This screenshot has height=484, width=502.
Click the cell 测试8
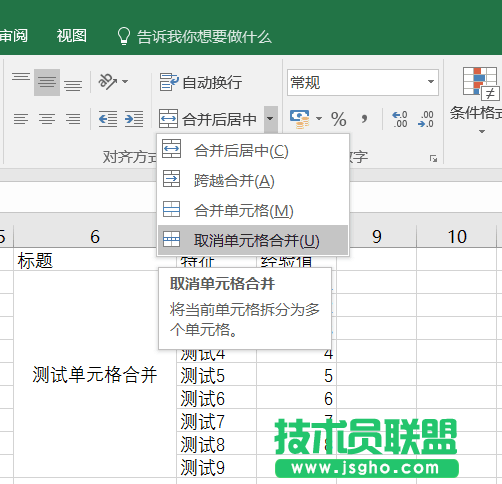pyautogui.click(x=216, y=444)
